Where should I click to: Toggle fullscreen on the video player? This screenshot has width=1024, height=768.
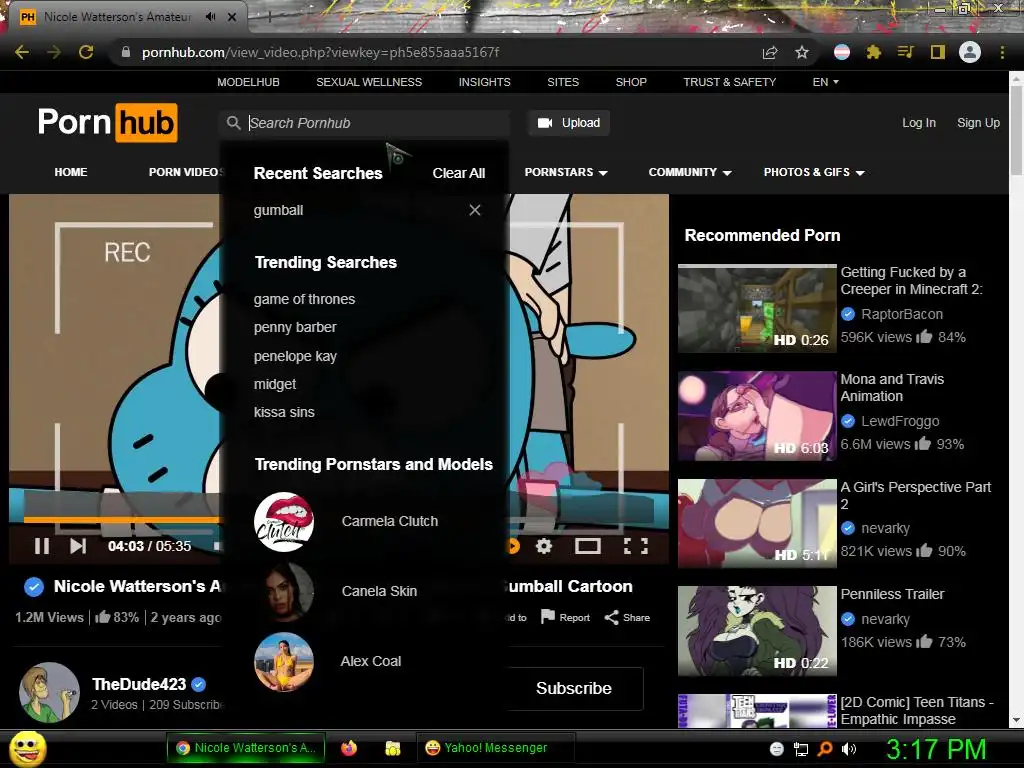pos(635,546)
